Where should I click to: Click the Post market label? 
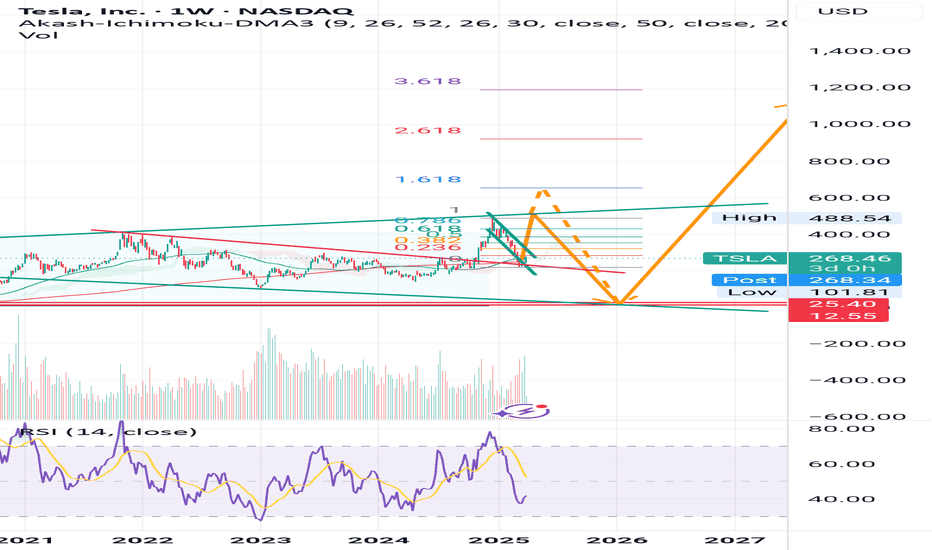click(750, 280)
